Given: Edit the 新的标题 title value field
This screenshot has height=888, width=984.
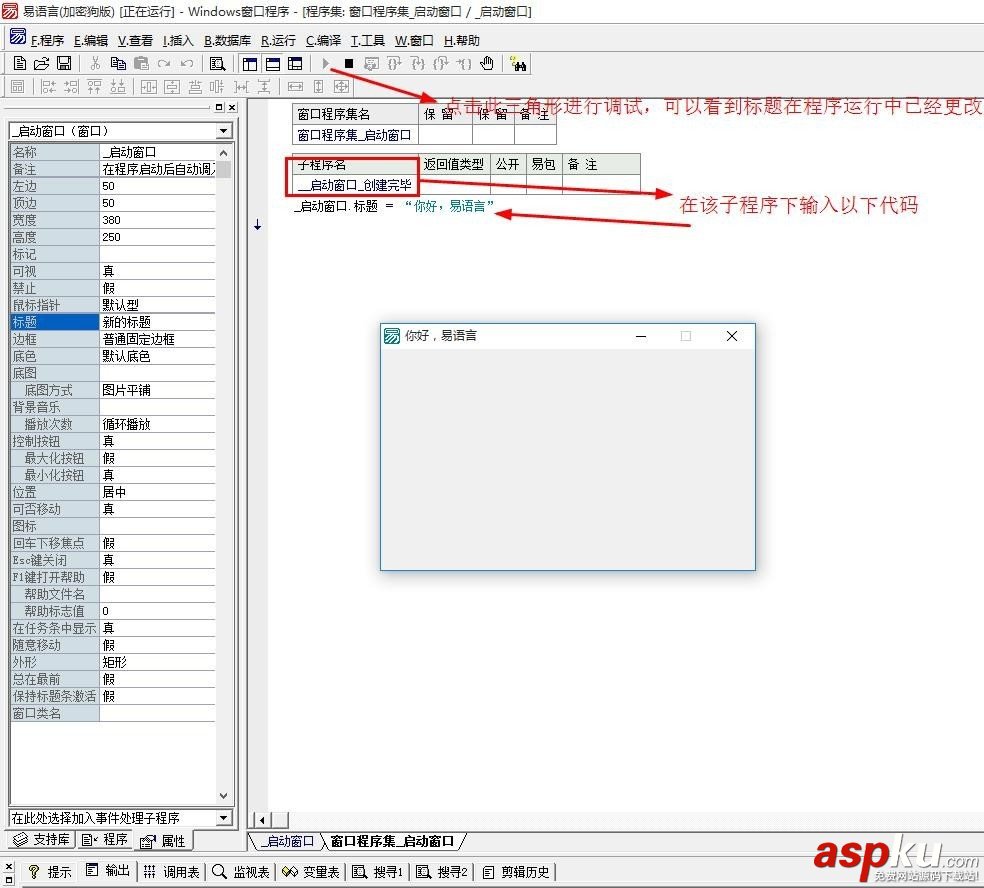Looking at the screenshot, I should point(158,322).
